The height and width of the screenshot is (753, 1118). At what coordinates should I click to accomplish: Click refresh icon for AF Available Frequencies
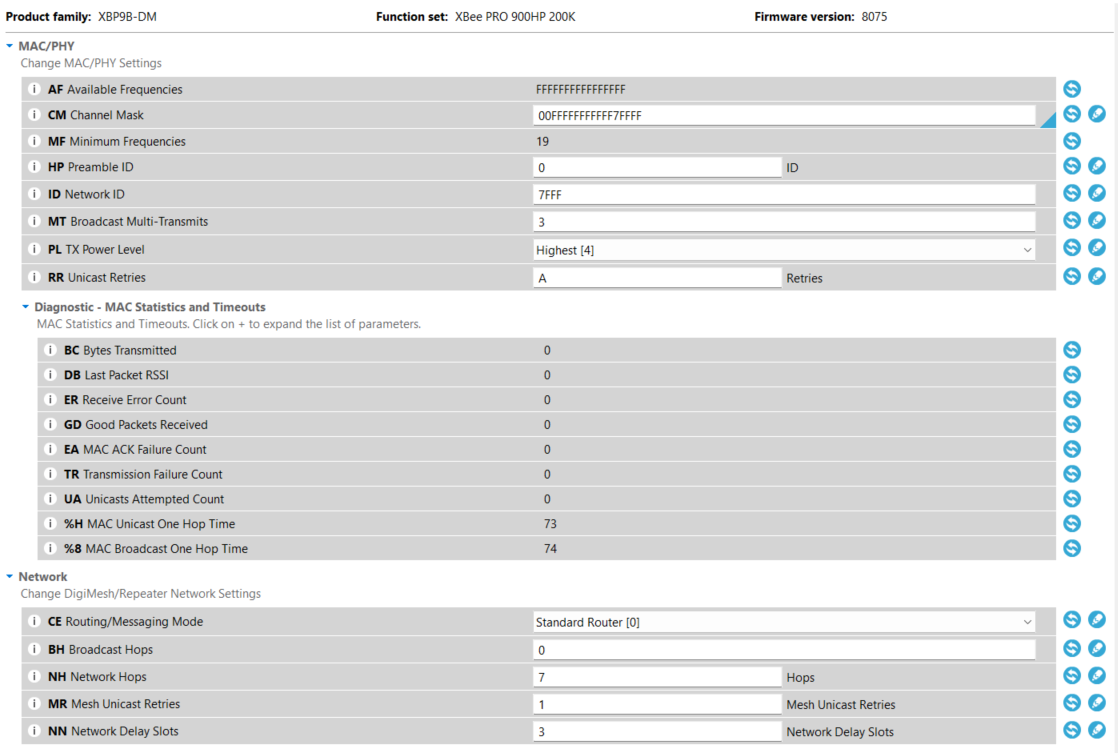tap(1072, 89)
